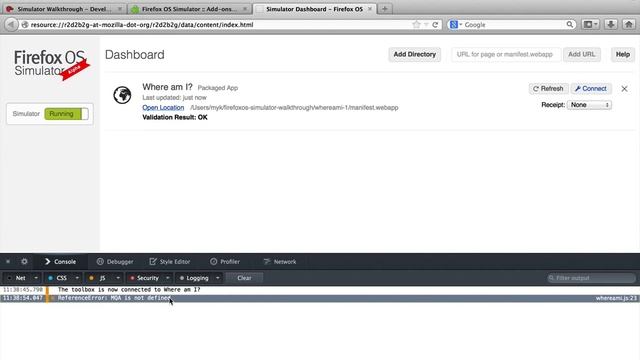Screen dimensions: 640x360
Task: Toggle the CSS filter button
Action: (58, 278)
